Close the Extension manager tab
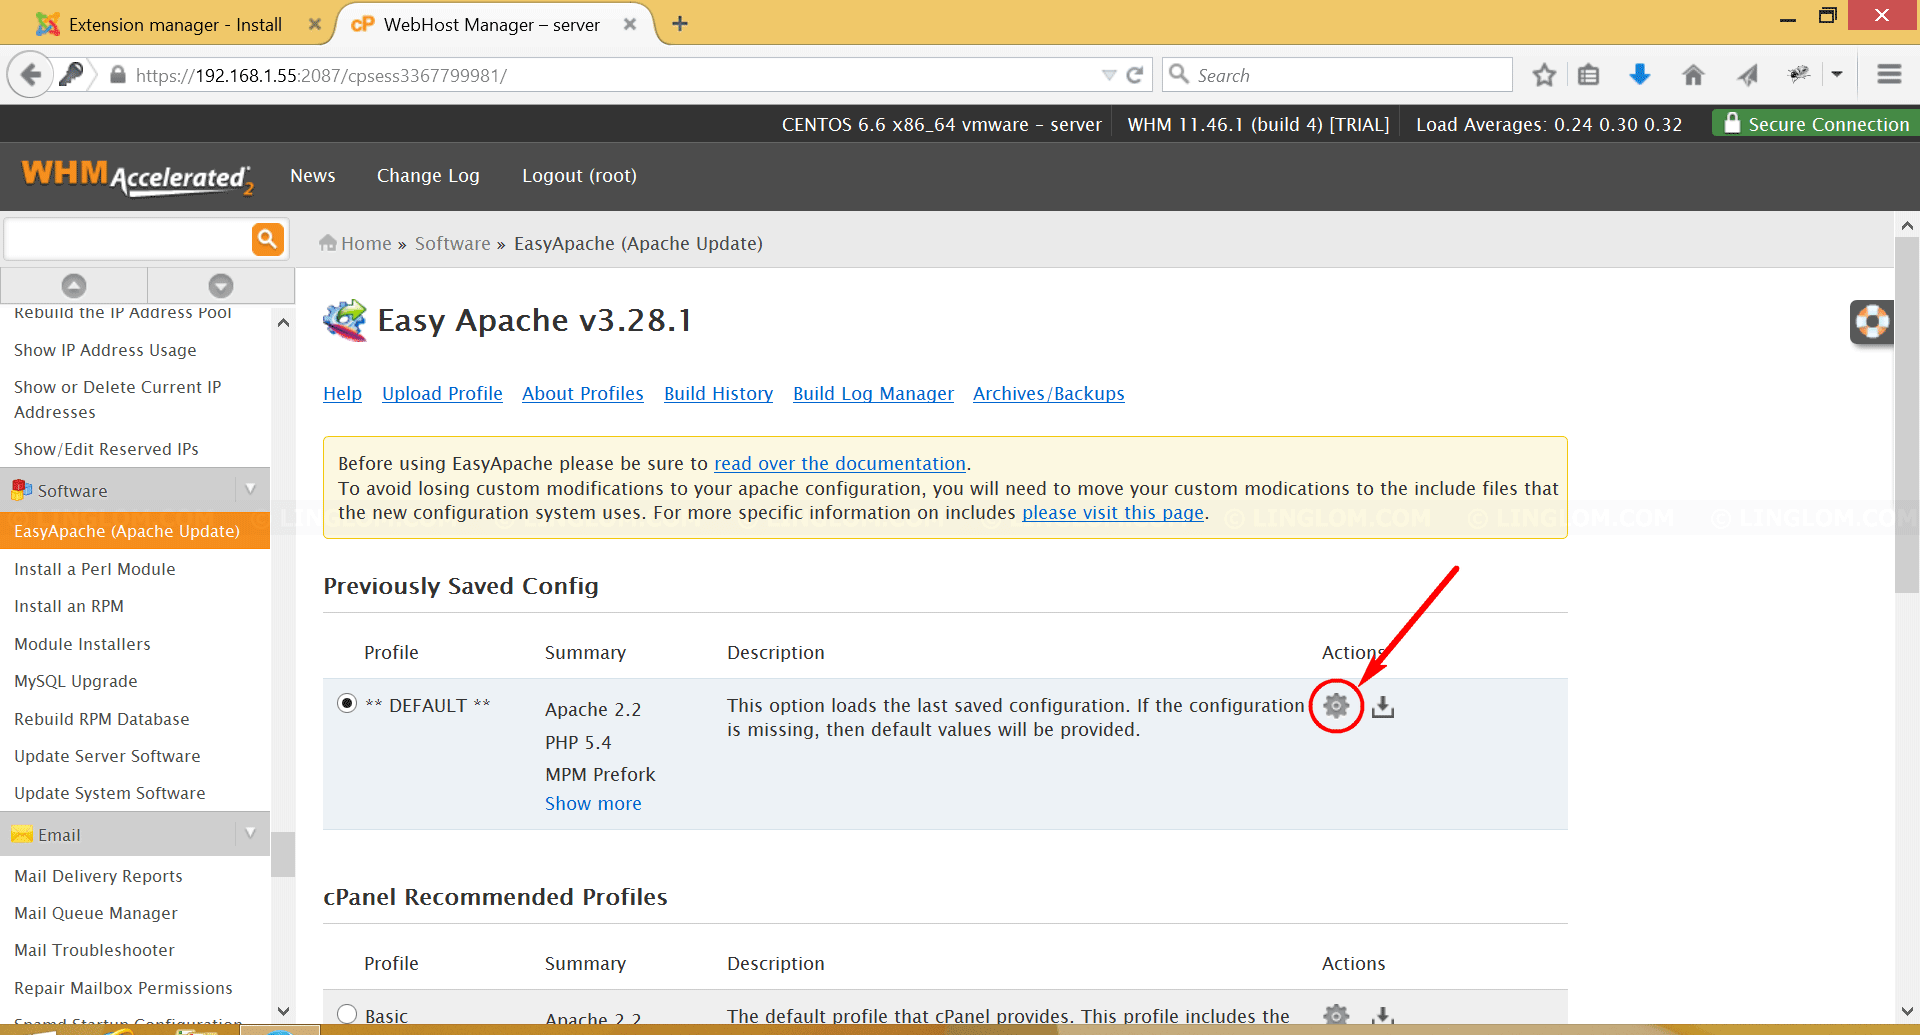The width and height of the screenshot is (1920, 1035). point(315,24)
